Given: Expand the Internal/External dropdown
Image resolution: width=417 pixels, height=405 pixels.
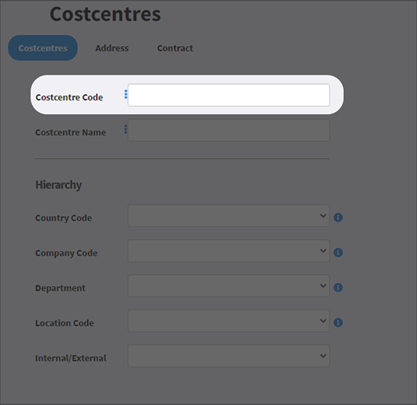Looking at the screenshot, I should point(229,356).
